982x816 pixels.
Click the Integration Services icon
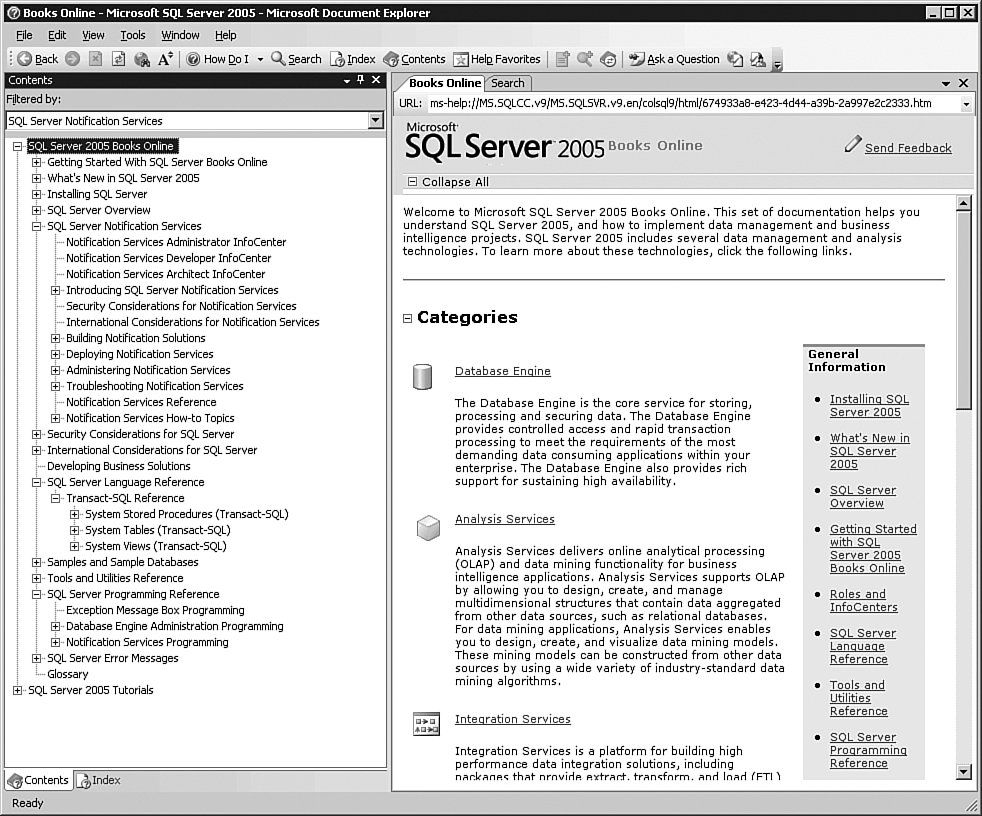[426, 725]
